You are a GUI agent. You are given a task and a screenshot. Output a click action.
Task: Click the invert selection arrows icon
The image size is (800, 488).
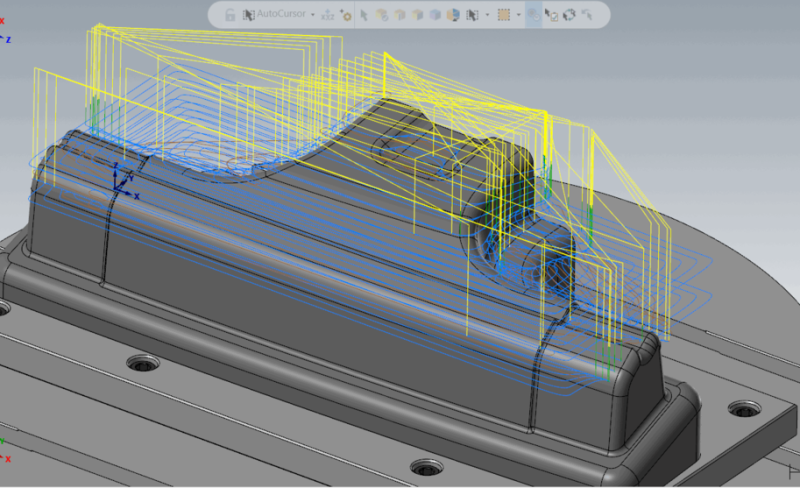coord(569,15)
